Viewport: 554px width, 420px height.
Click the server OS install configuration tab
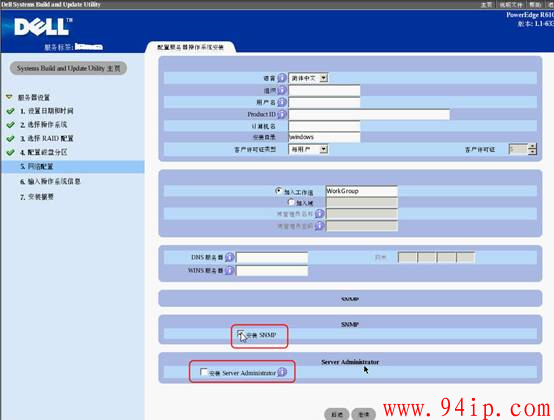click(190, 47)
